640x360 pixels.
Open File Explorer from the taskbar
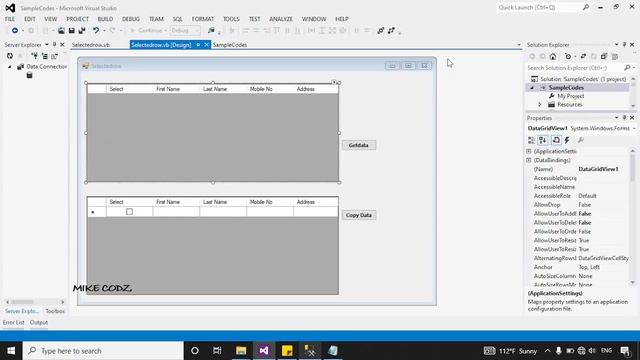pos(241,350)
